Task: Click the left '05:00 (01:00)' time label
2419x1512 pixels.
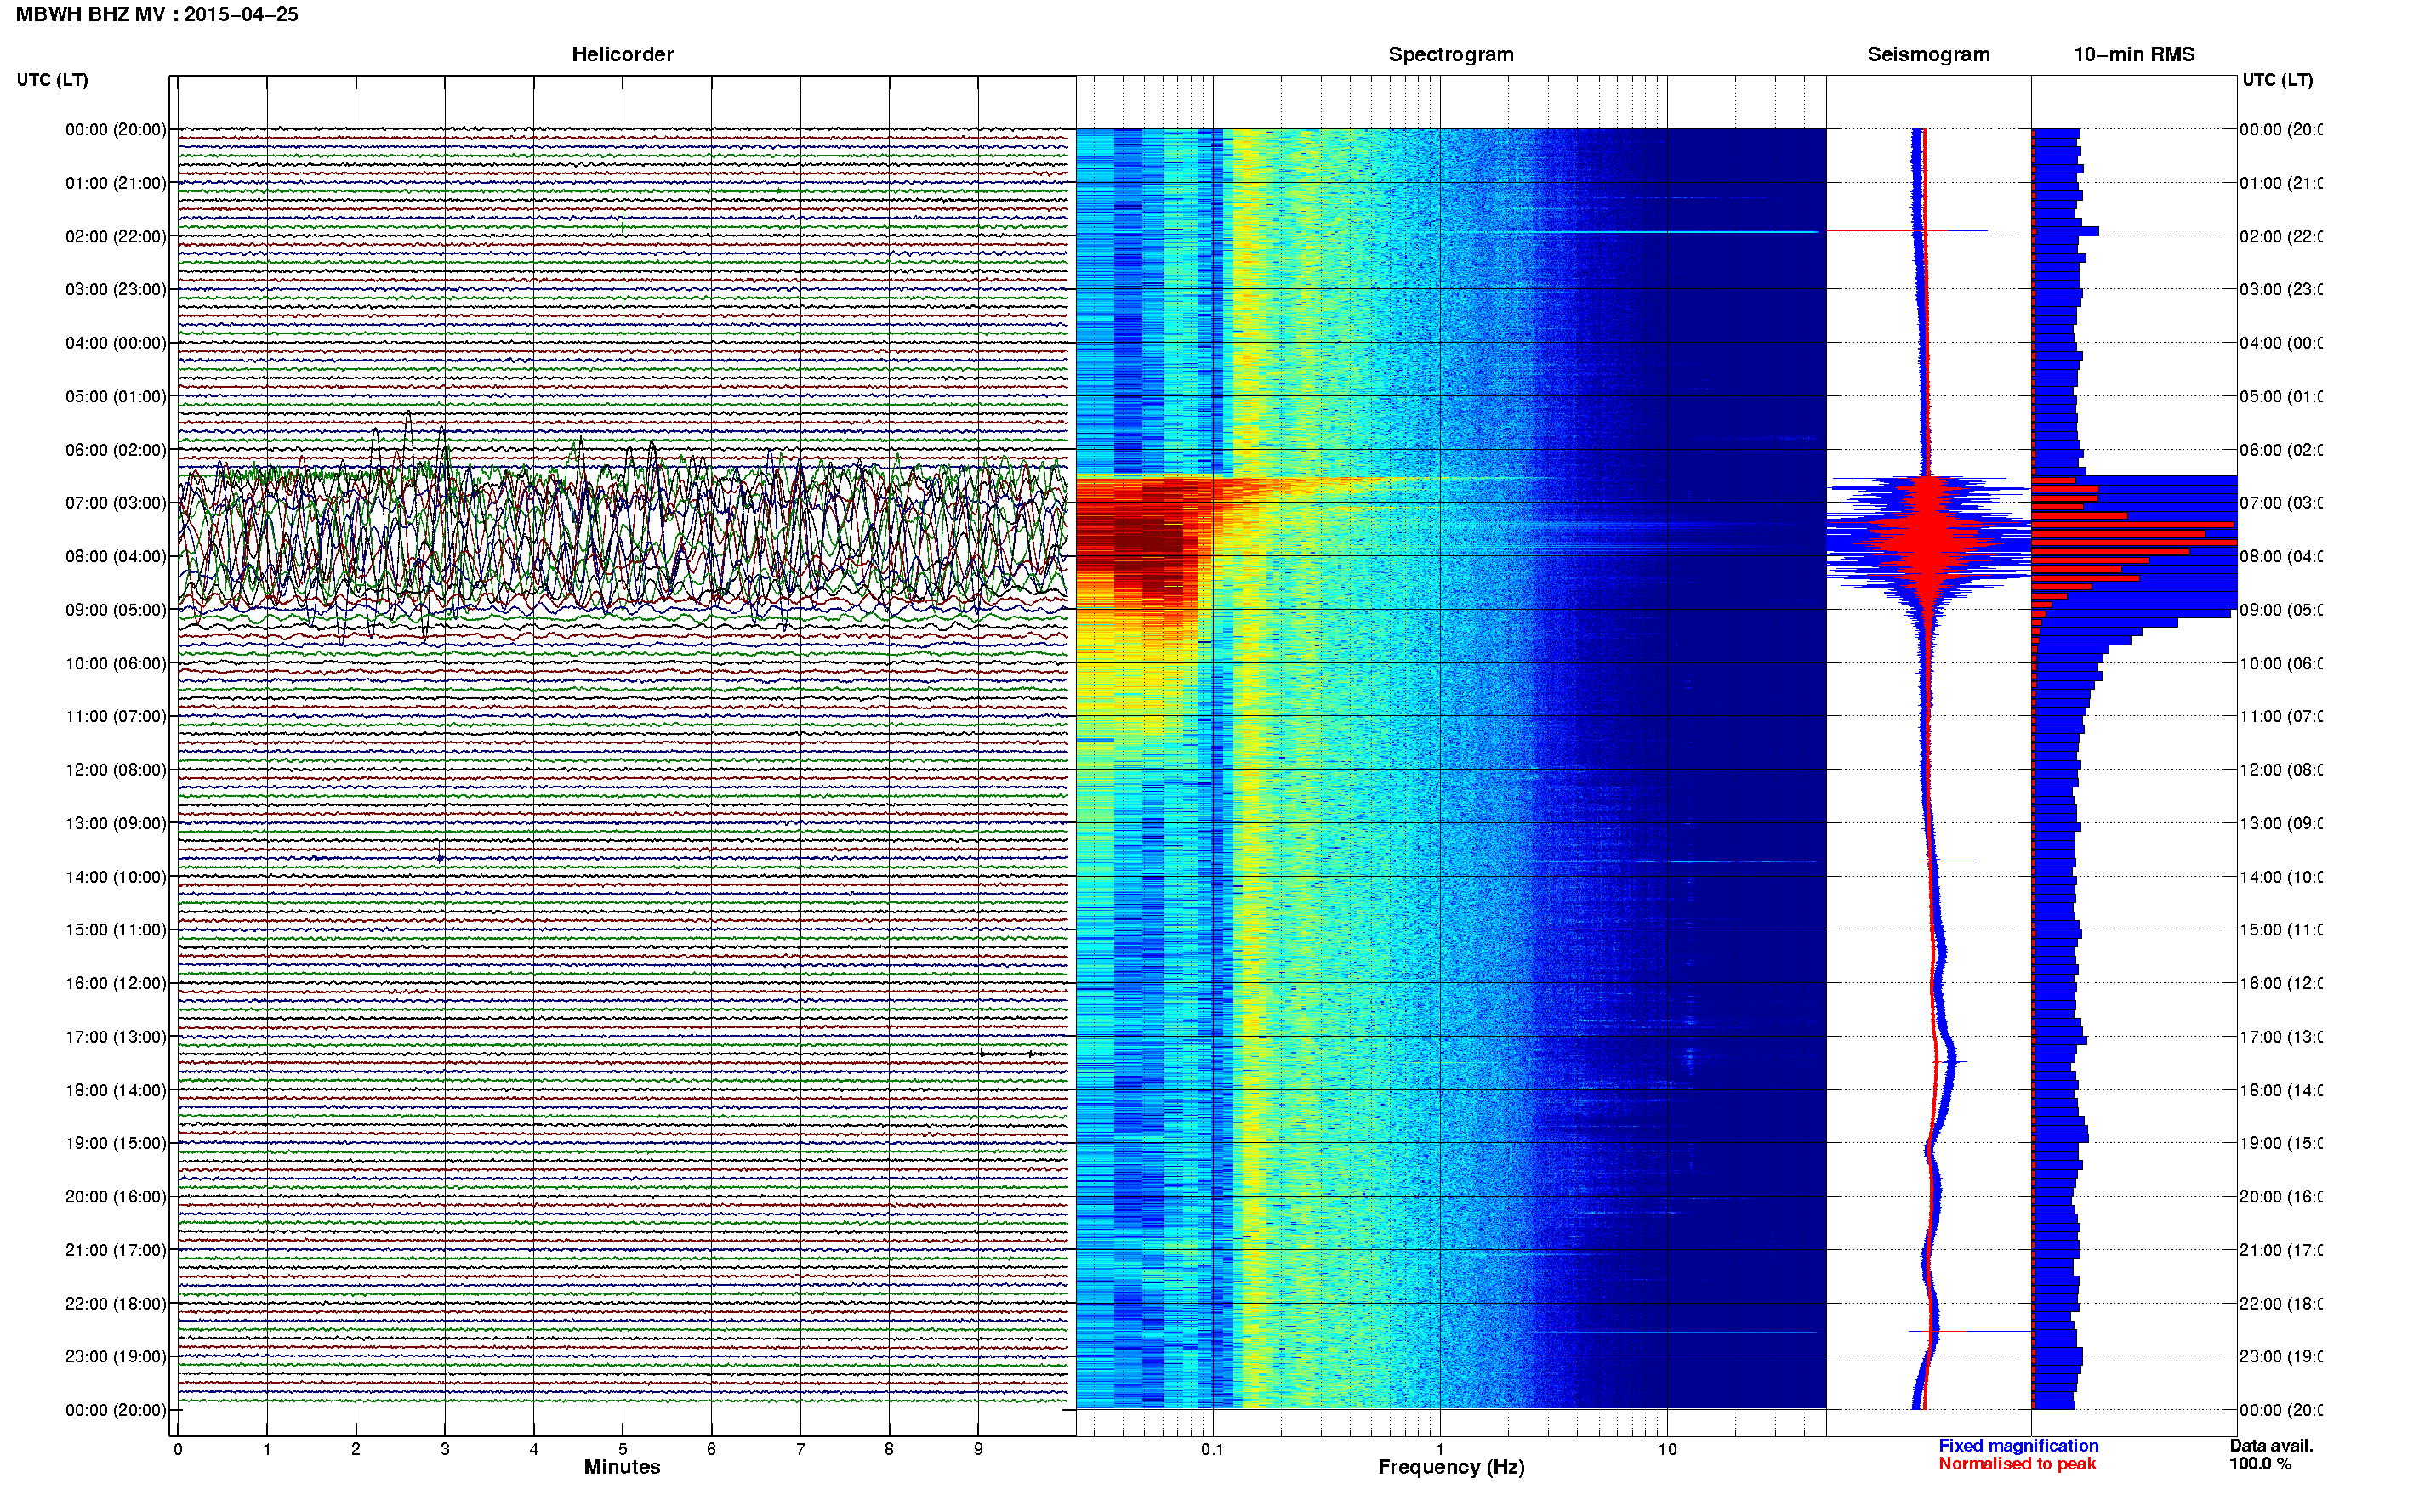Action: (116, 396)
